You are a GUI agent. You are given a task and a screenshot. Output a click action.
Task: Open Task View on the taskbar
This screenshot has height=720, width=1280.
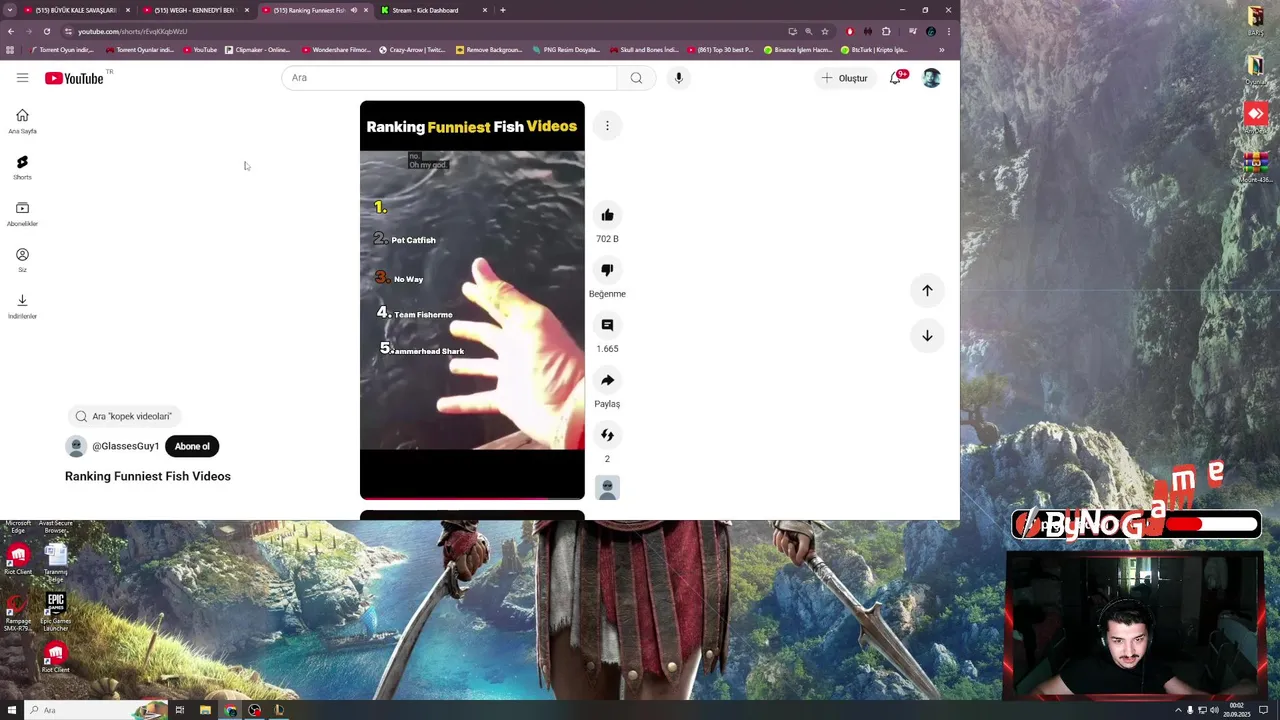click(x=180, y=710)
